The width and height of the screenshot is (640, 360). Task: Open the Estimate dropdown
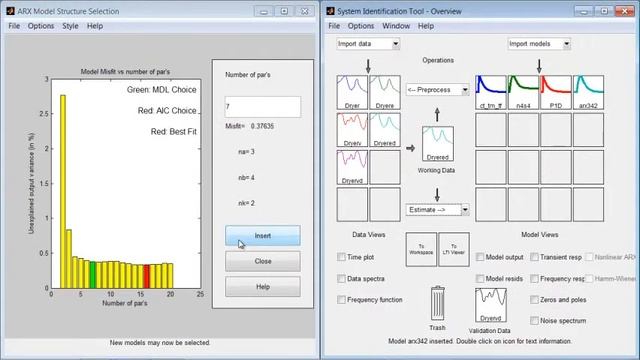pyautogui.click(x=438, y=210)
